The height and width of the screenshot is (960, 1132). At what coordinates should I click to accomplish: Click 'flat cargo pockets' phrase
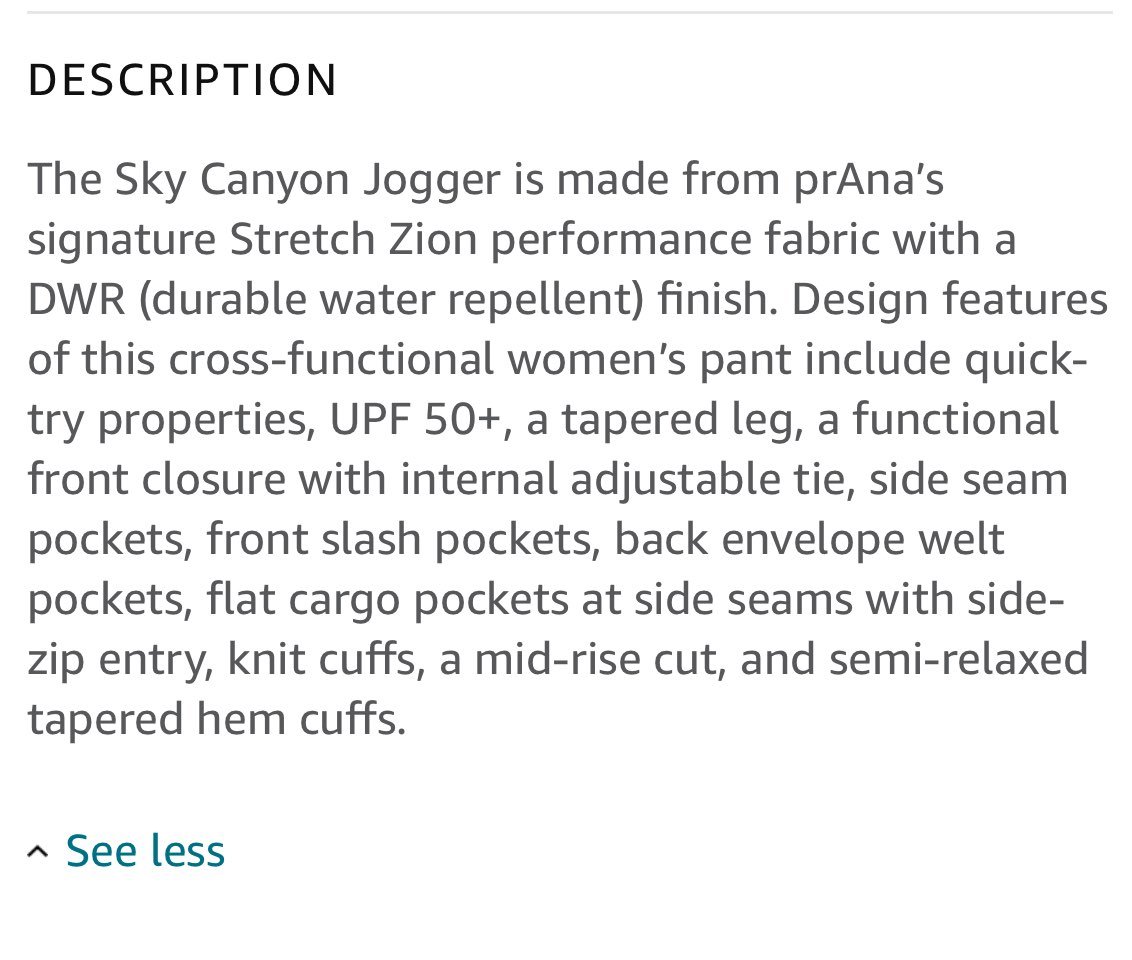click(x=388, y=601)
